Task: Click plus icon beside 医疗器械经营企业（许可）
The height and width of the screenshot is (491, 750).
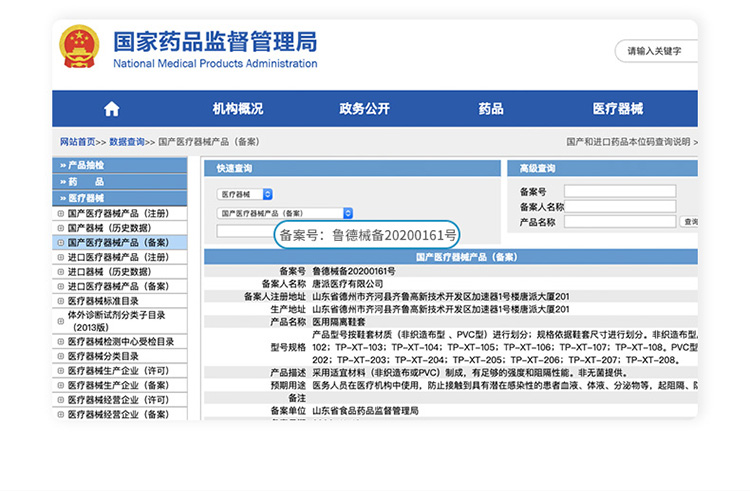Action: point(61,400)
